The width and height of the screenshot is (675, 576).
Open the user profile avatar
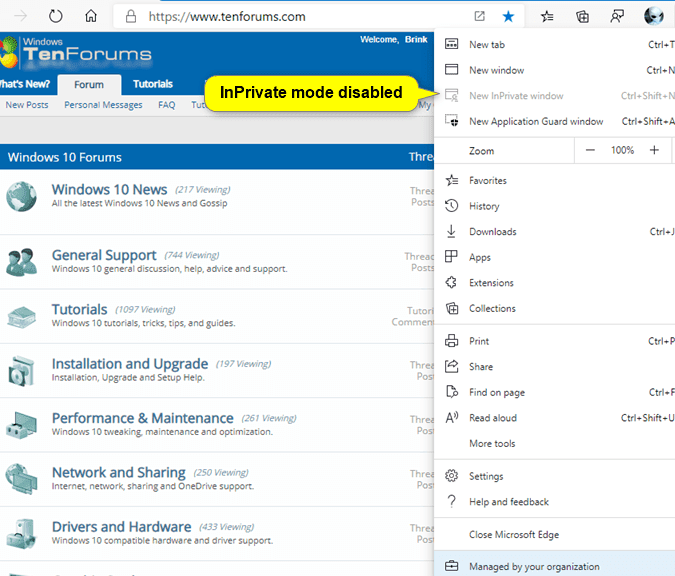click(653, 16)
